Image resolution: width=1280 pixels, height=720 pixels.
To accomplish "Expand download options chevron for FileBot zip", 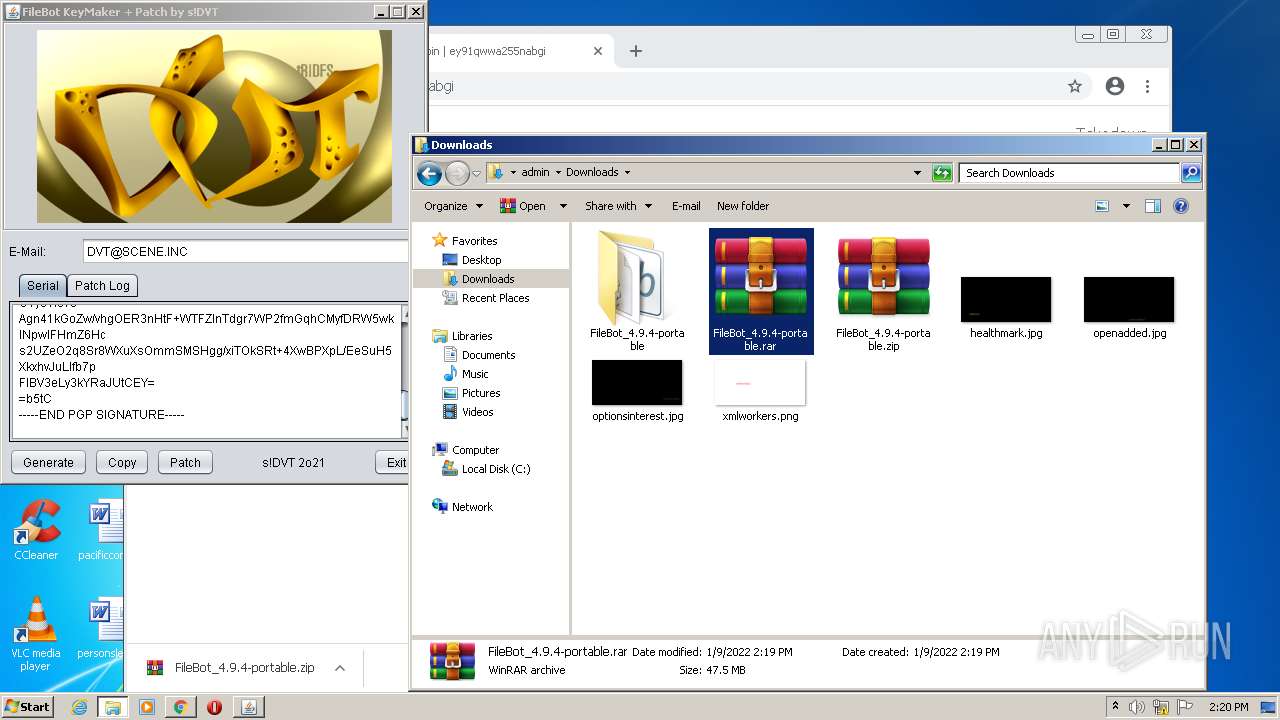I will 340,668.
